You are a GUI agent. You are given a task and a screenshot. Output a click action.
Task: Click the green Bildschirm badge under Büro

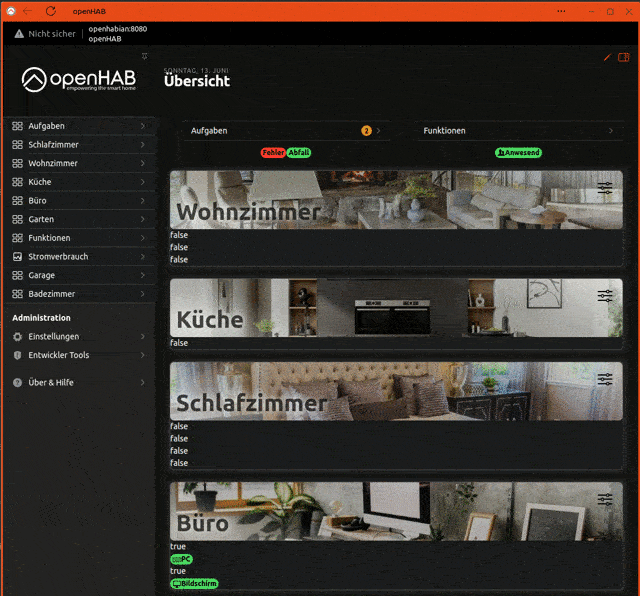(x=194, y=583)
